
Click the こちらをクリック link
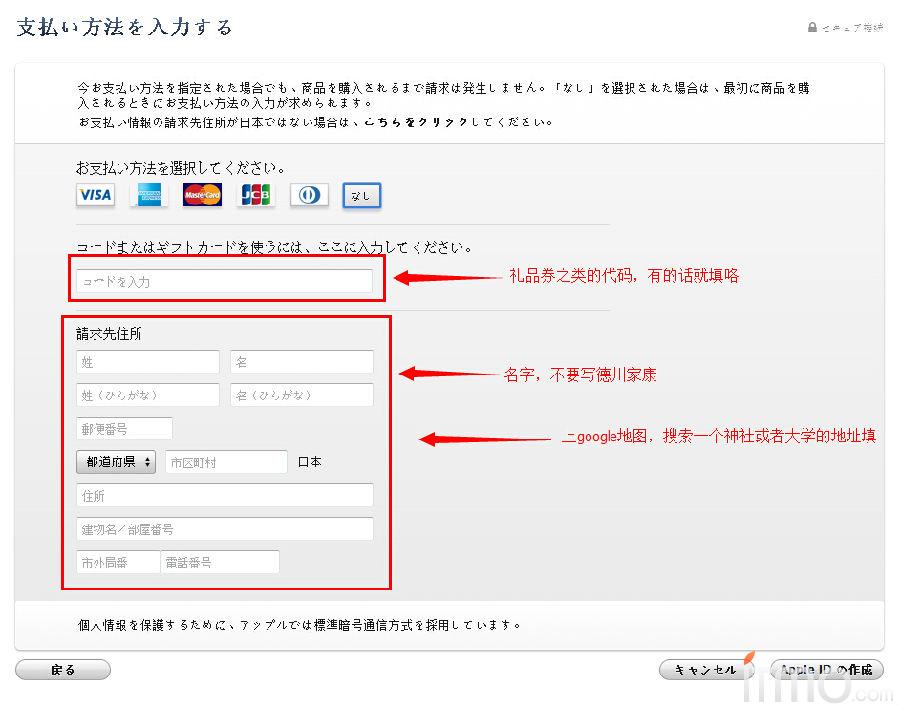pos(407,122)
